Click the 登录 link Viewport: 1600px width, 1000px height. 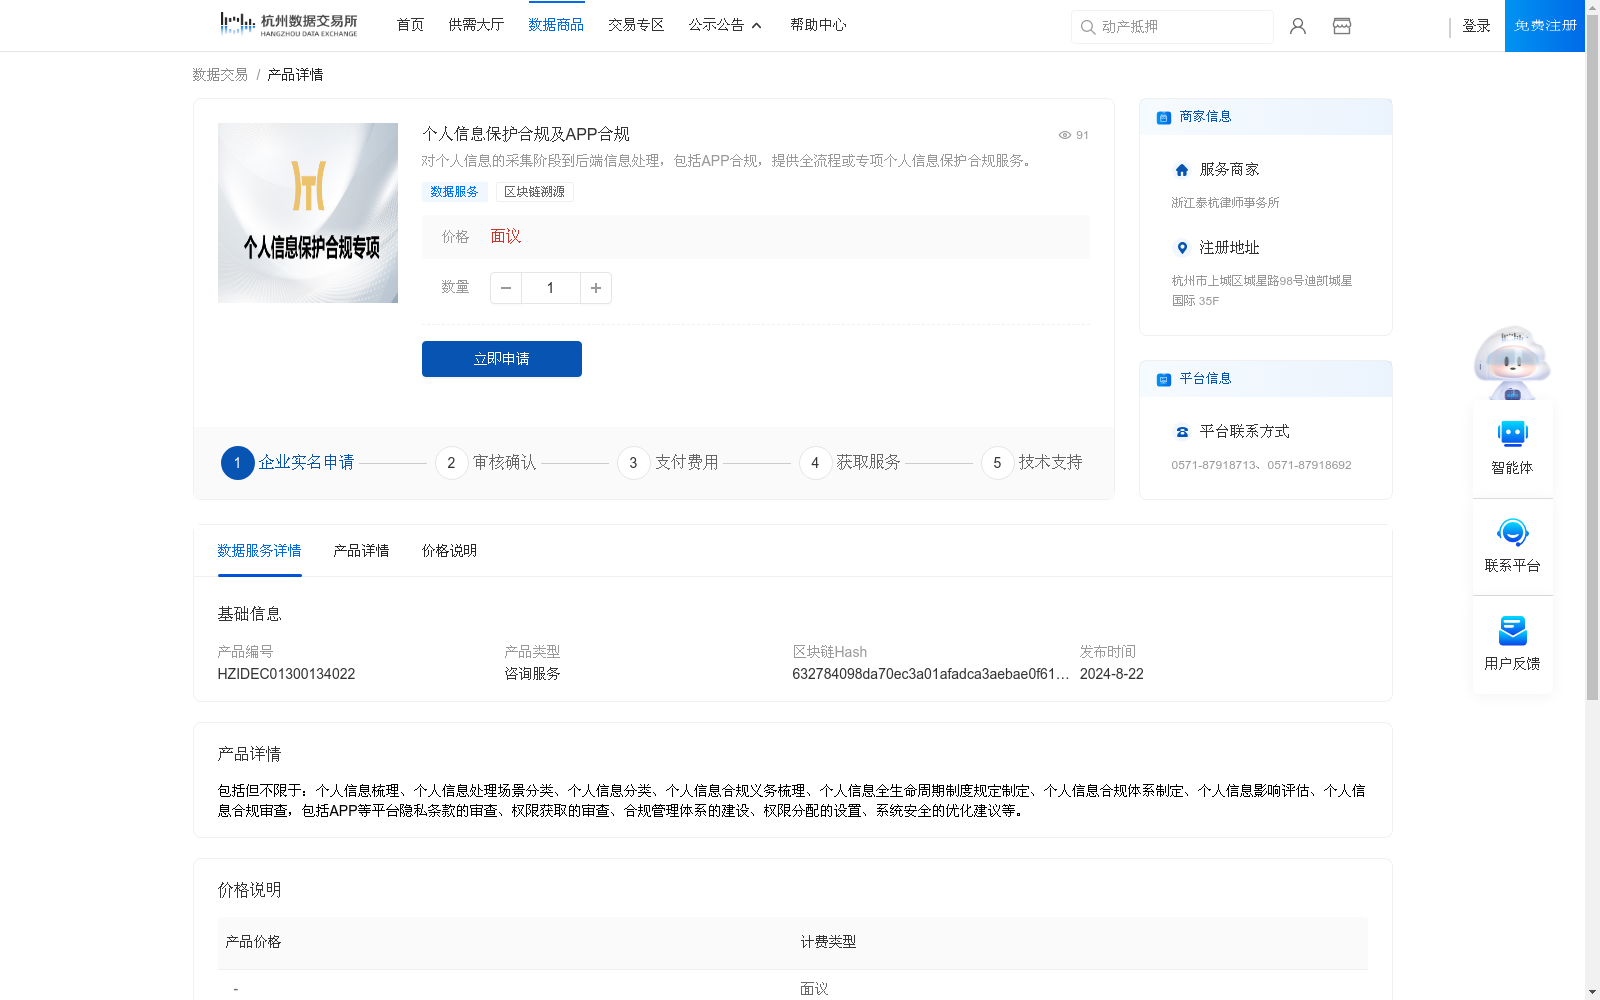click(x=1476, y=26)
